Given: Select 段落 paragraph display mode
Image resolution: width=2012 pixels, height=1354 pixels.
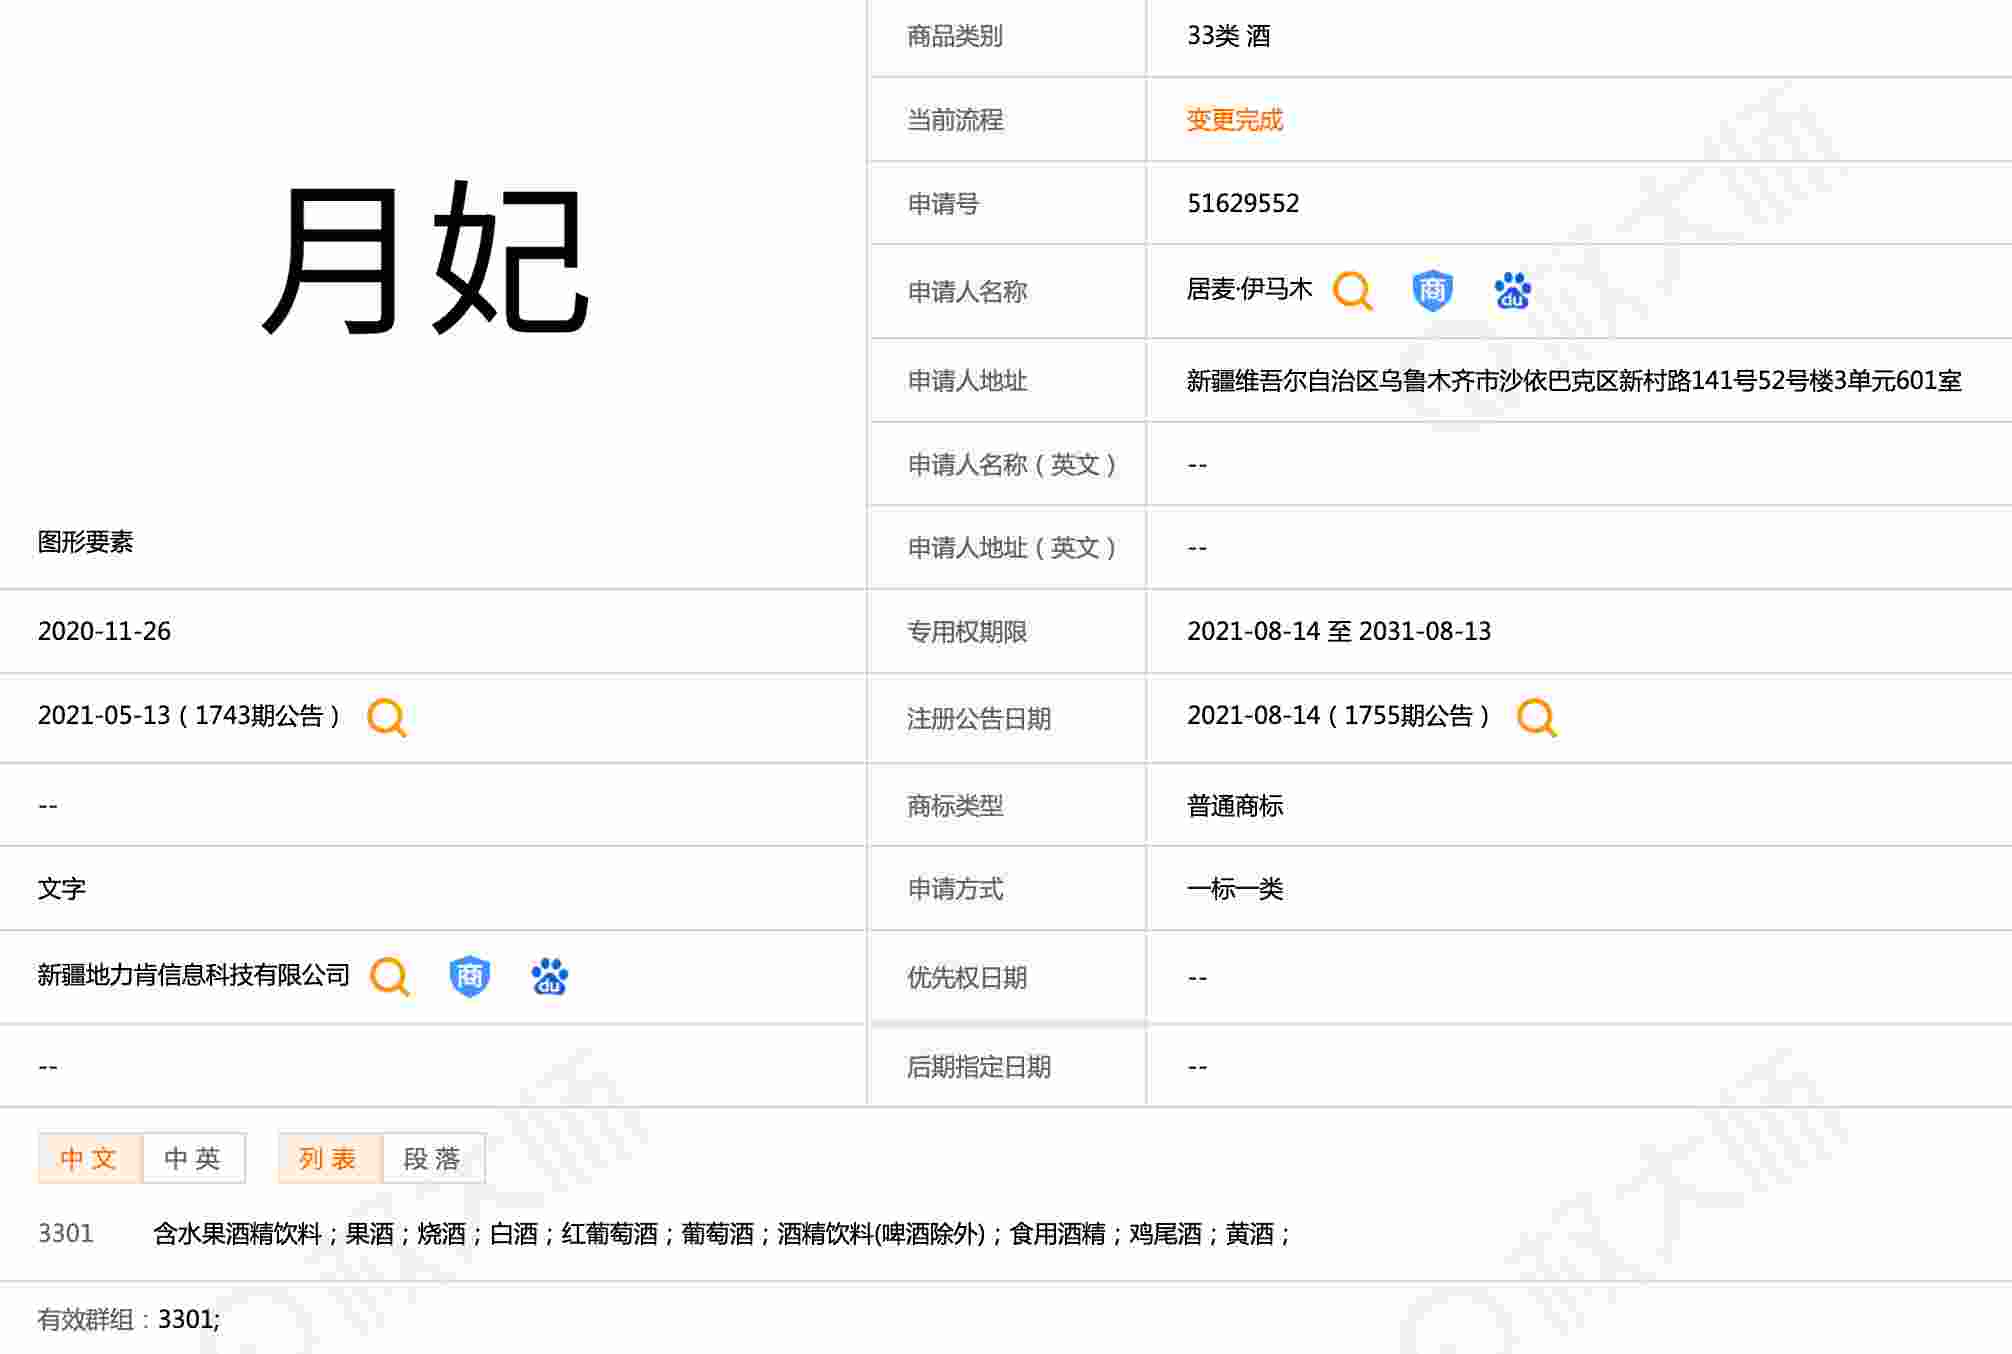Looking at the screenshot, I should click(433, 1158).
